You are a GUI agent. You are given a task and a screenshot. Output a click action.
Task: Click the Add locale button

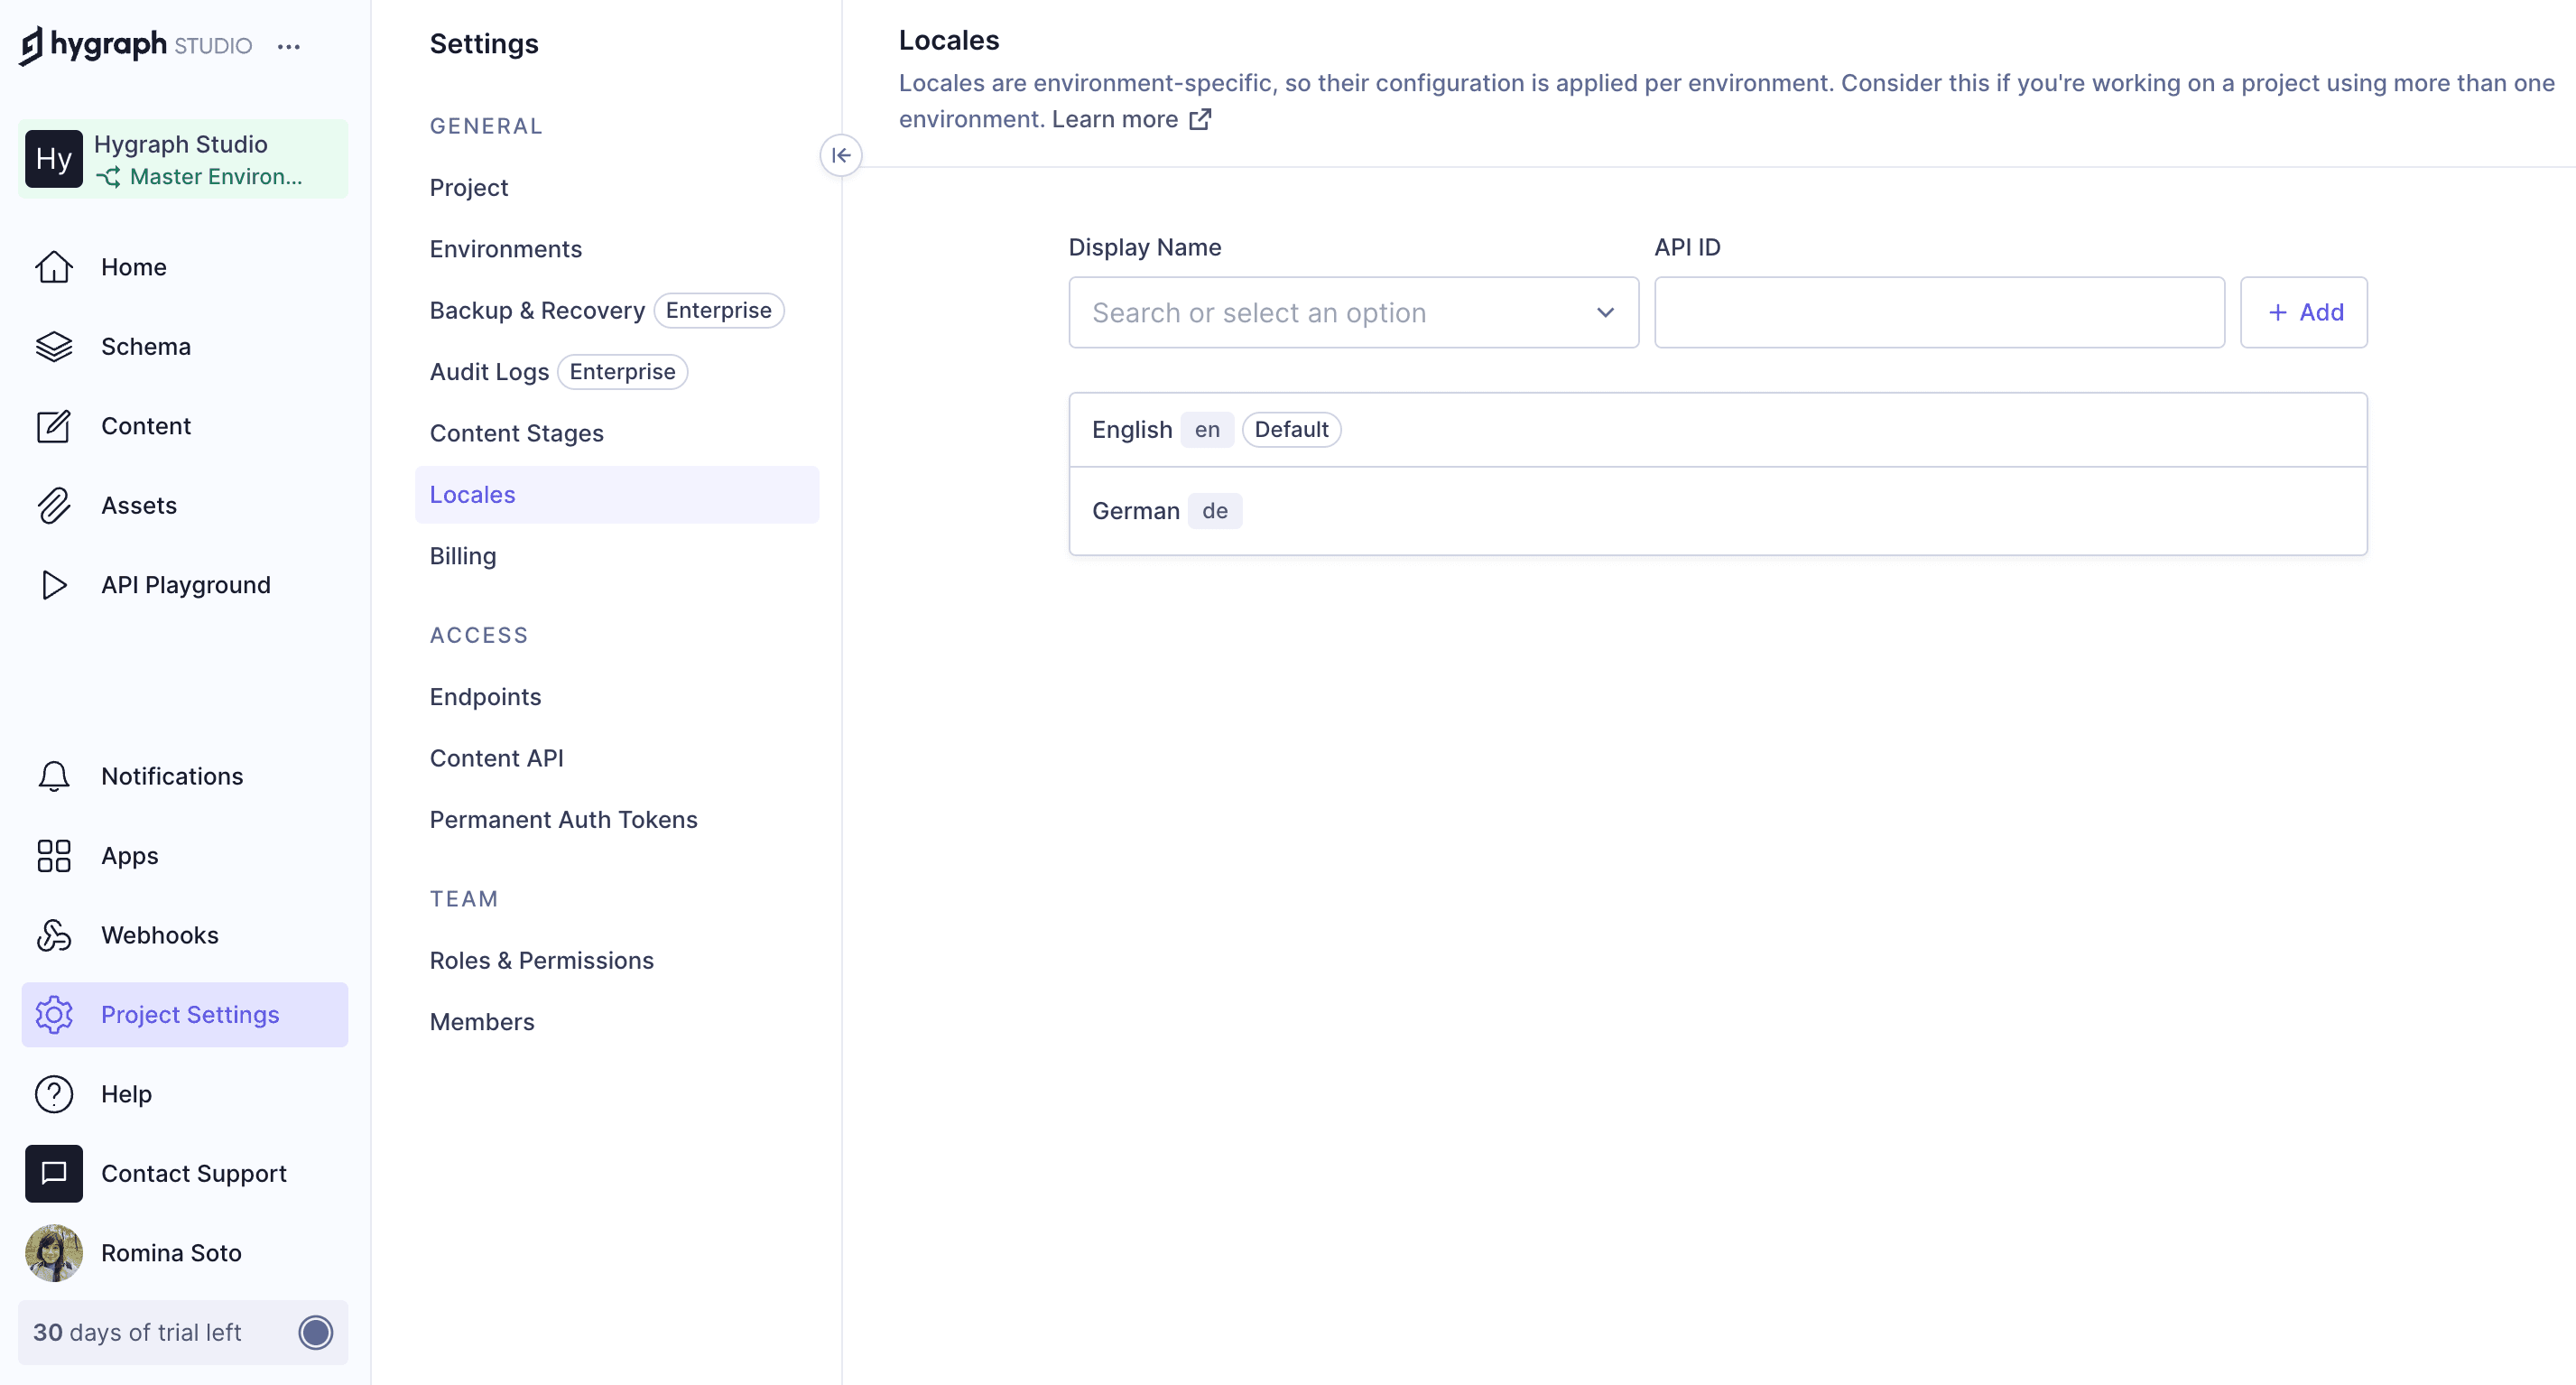2303,313
